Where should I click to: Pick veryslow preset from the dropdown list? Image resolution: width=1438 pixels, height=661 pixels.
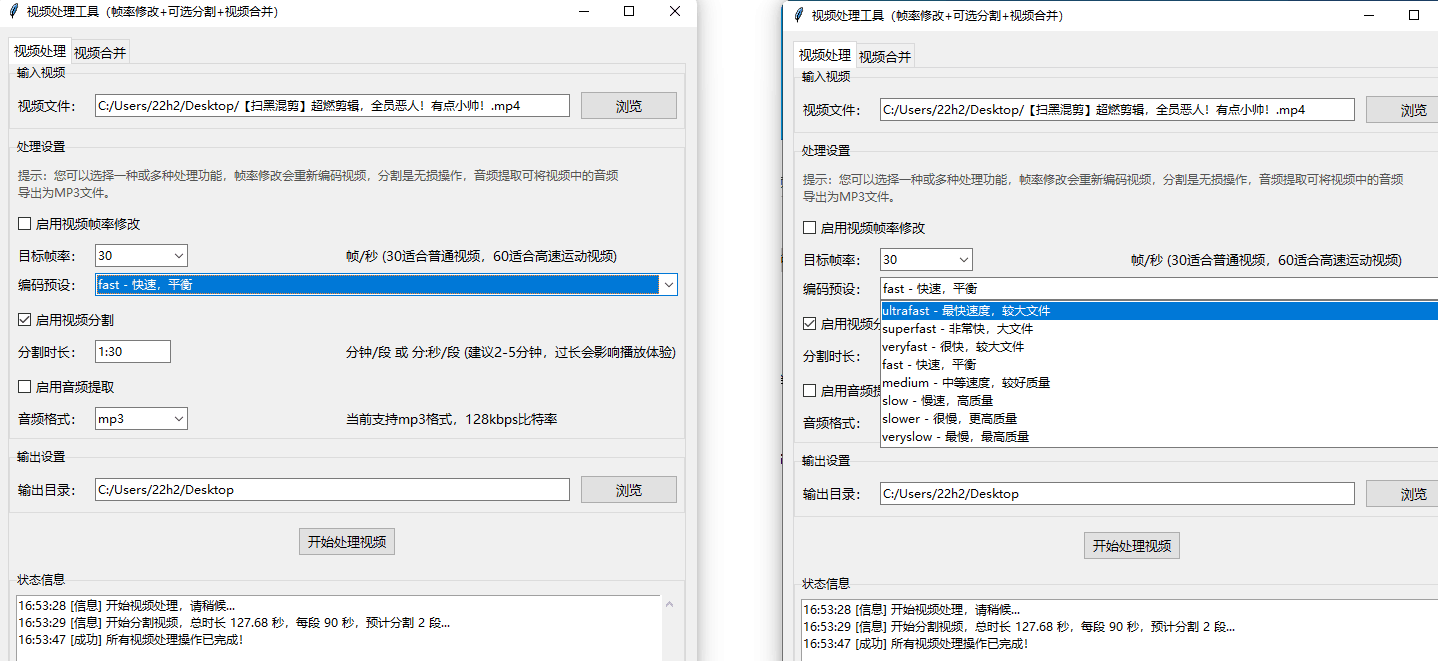point(955,437)
